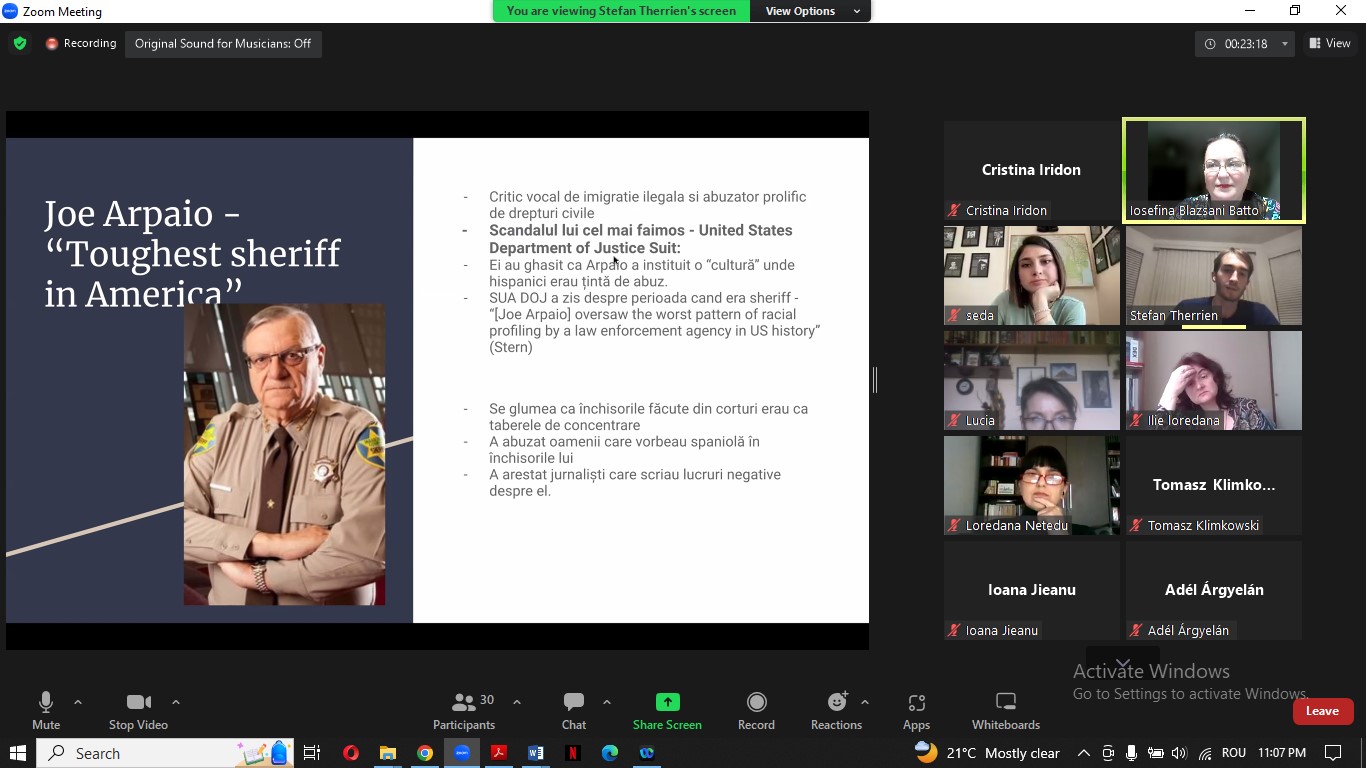Viewport: 1366px width, 768px height.
Task: Click the Meet Now camera tray icon
Action: click(x=1108, y=753)
